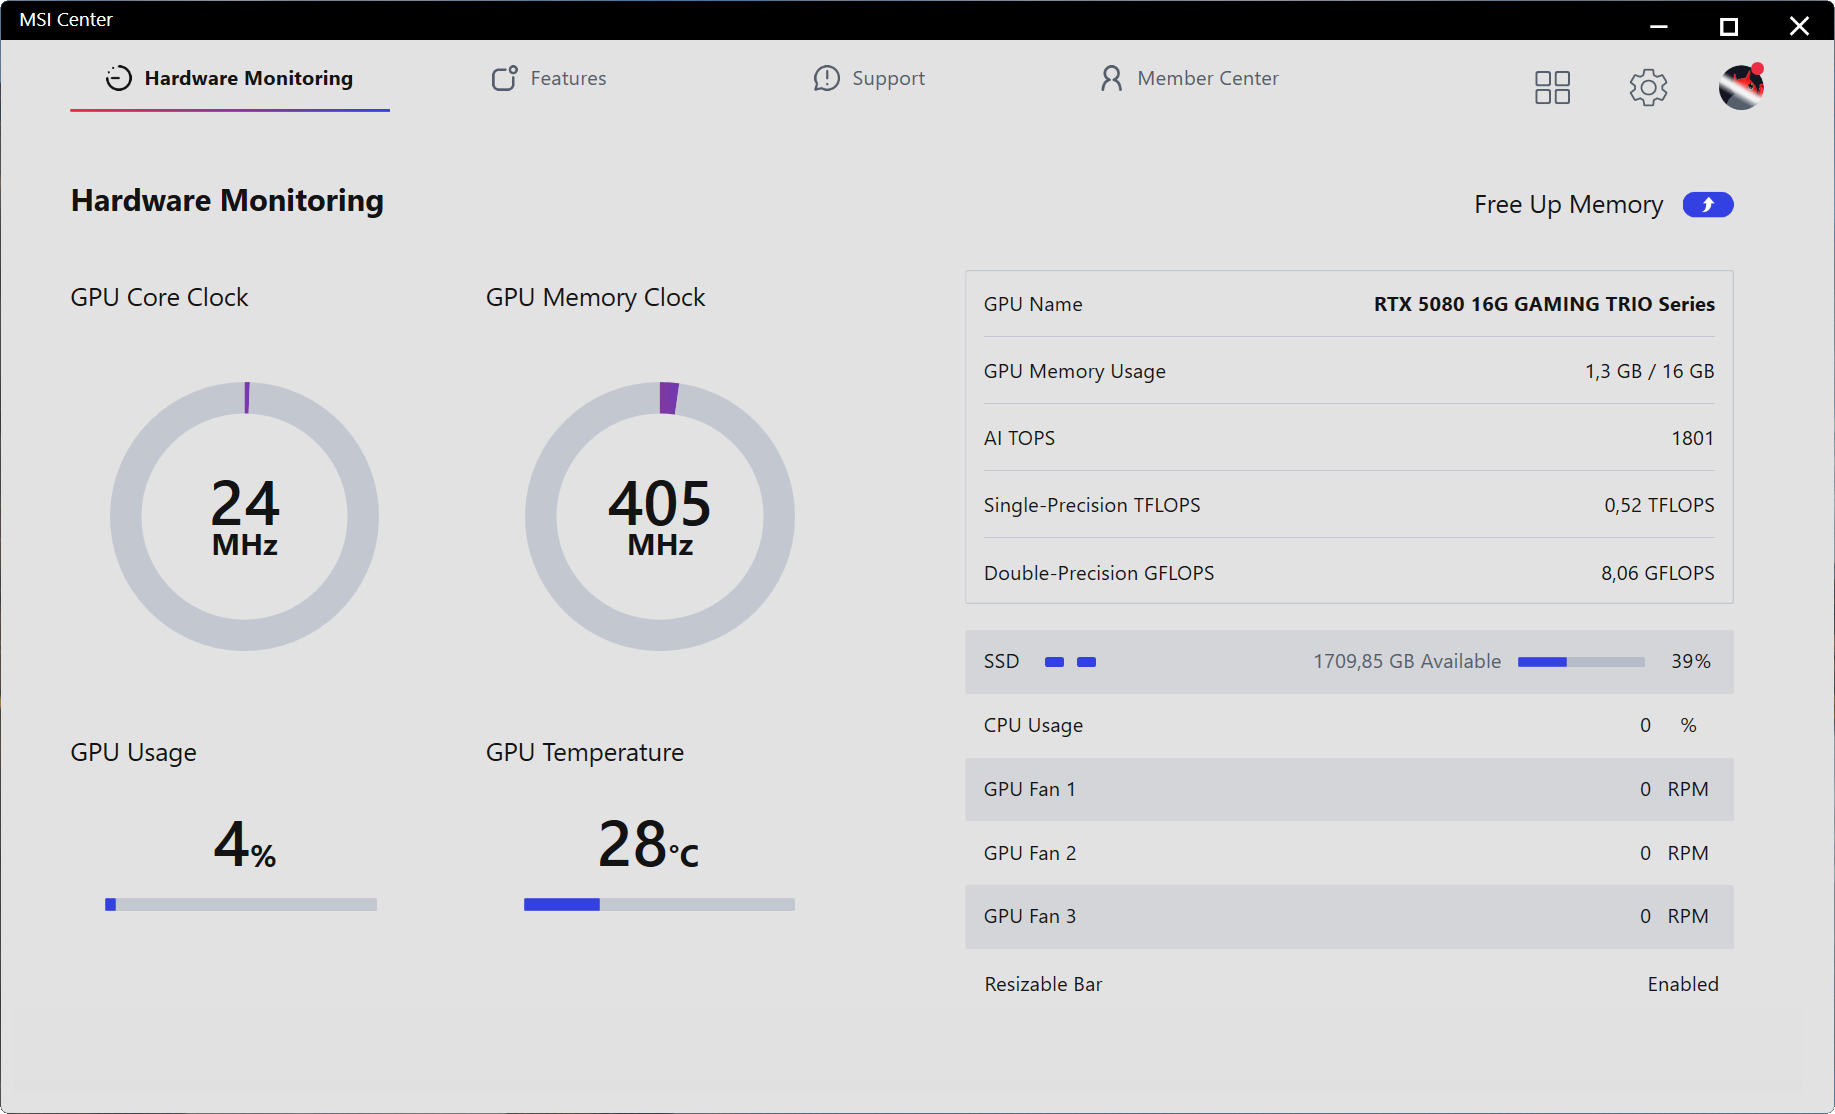
Task: Click the Resizable Bar Enabled status
Action: click(x=1683, y=984)
